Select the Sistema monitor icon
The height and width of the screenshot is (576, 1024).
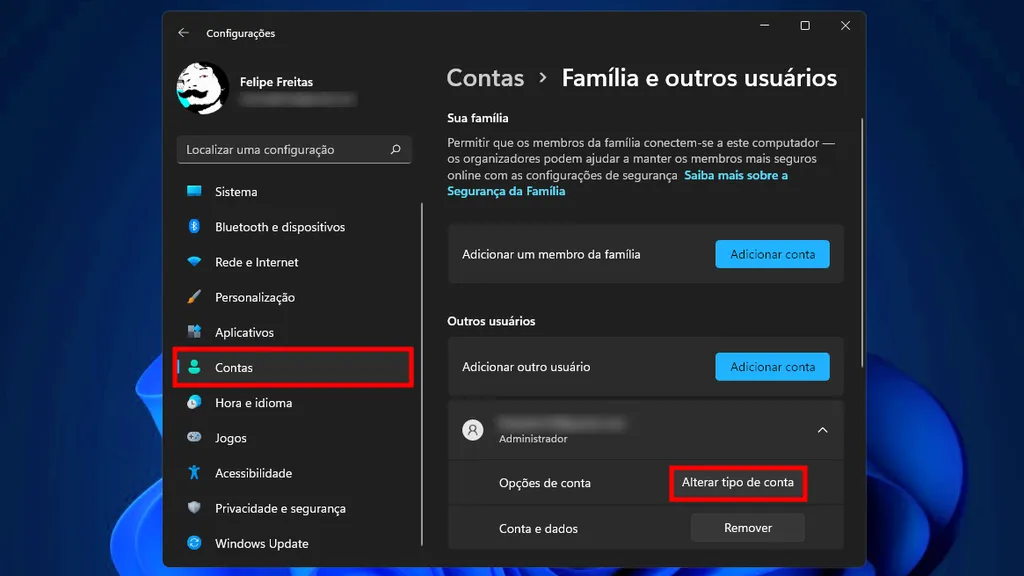[x=194, y=191]
